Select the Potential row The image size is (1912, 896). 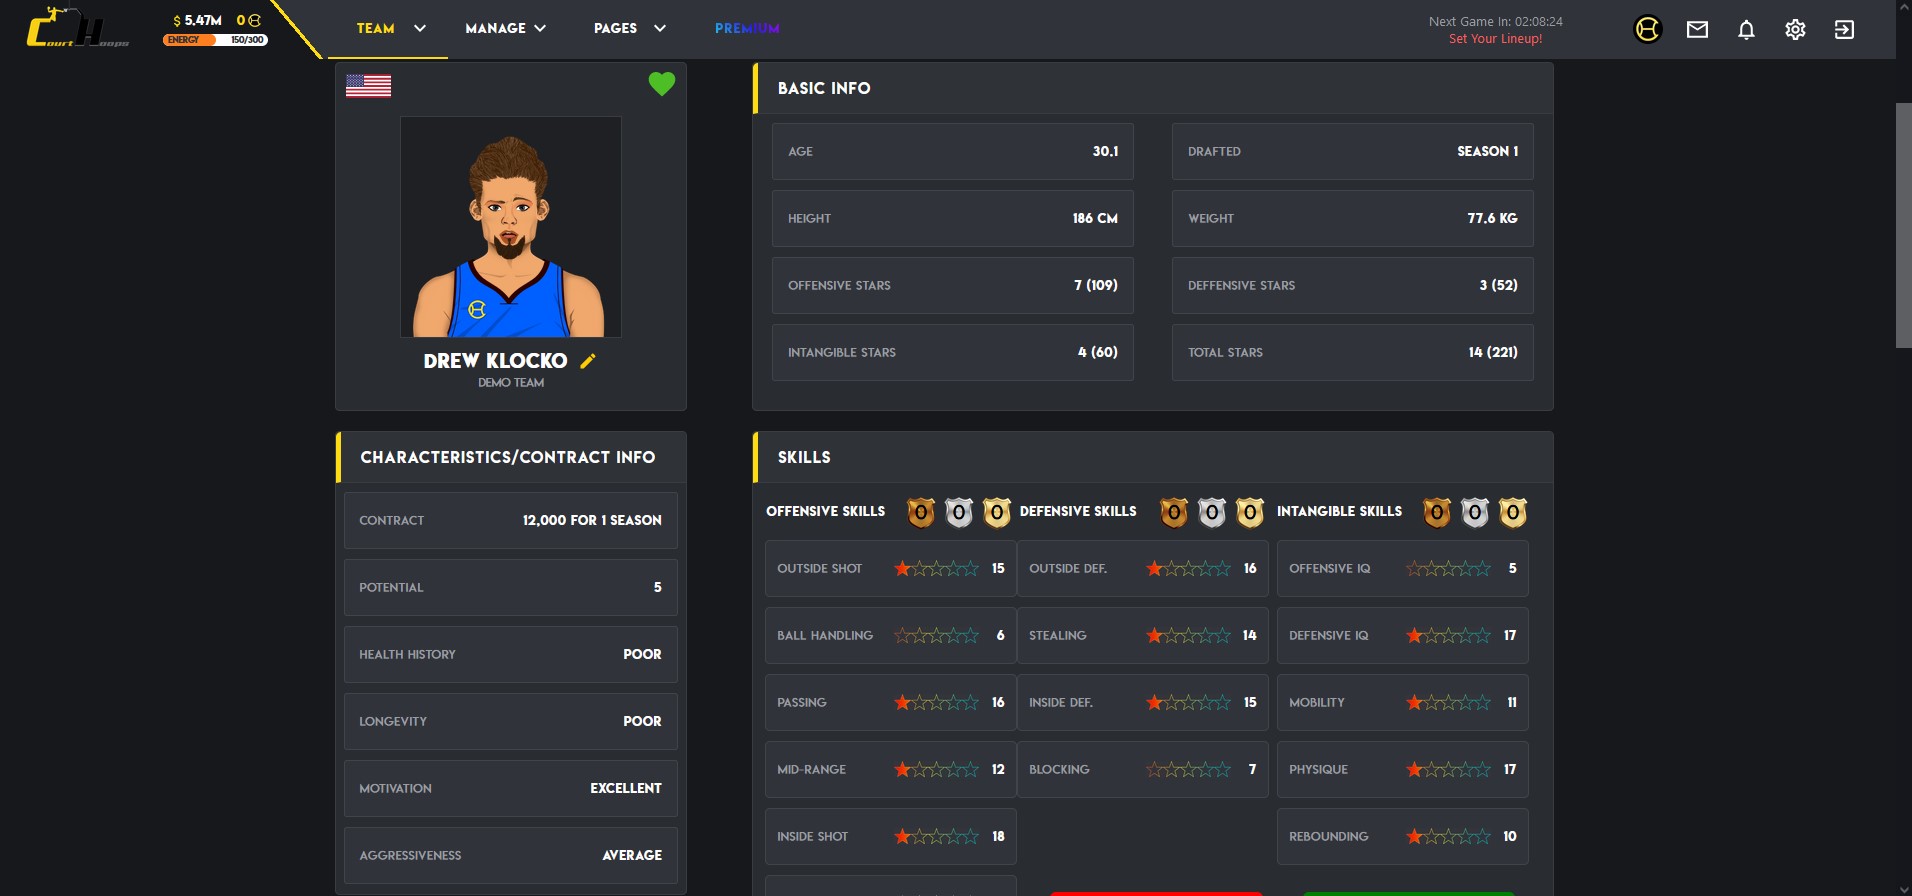pos(511,587)
